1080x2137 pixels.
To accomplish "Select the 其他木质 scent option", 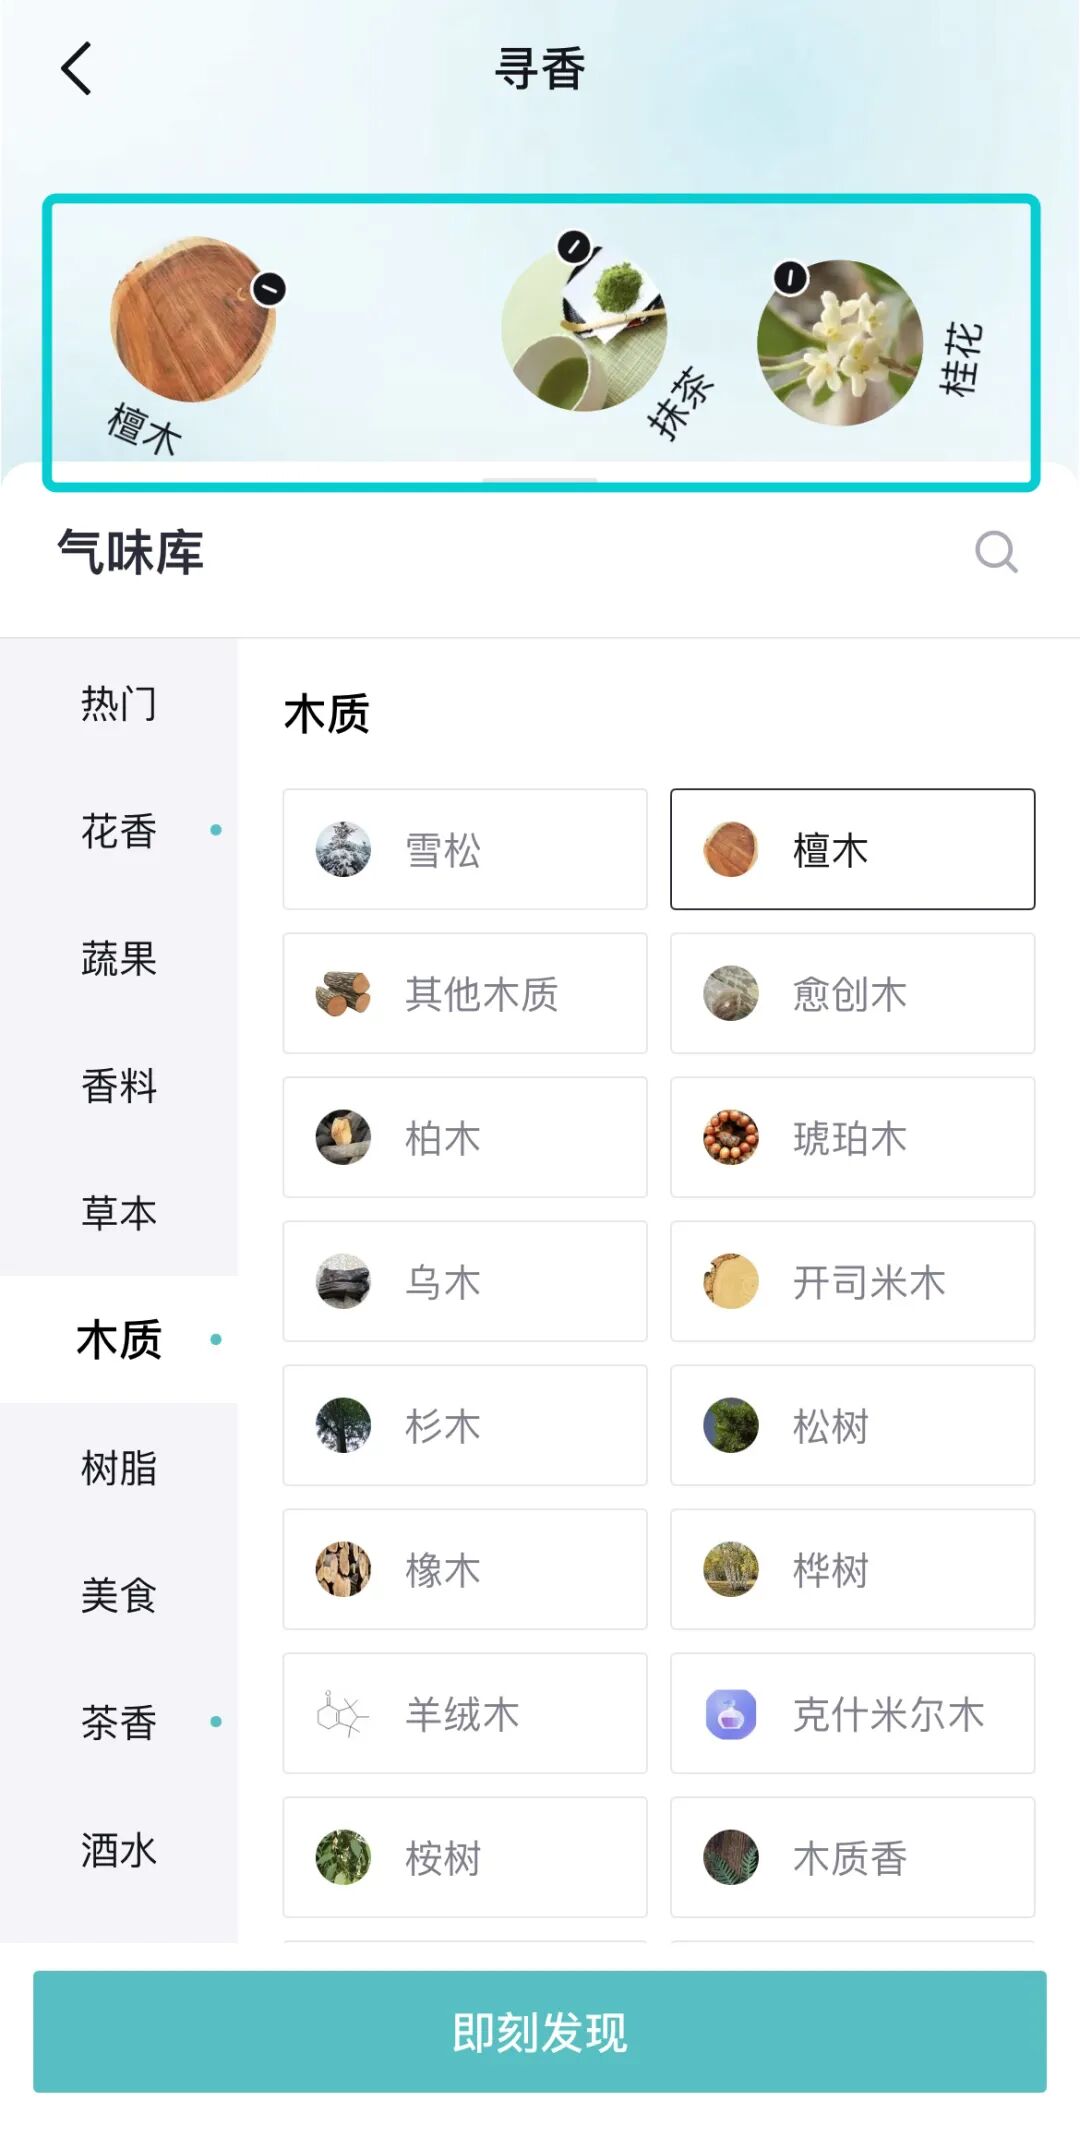I will (x=465, y=993).
